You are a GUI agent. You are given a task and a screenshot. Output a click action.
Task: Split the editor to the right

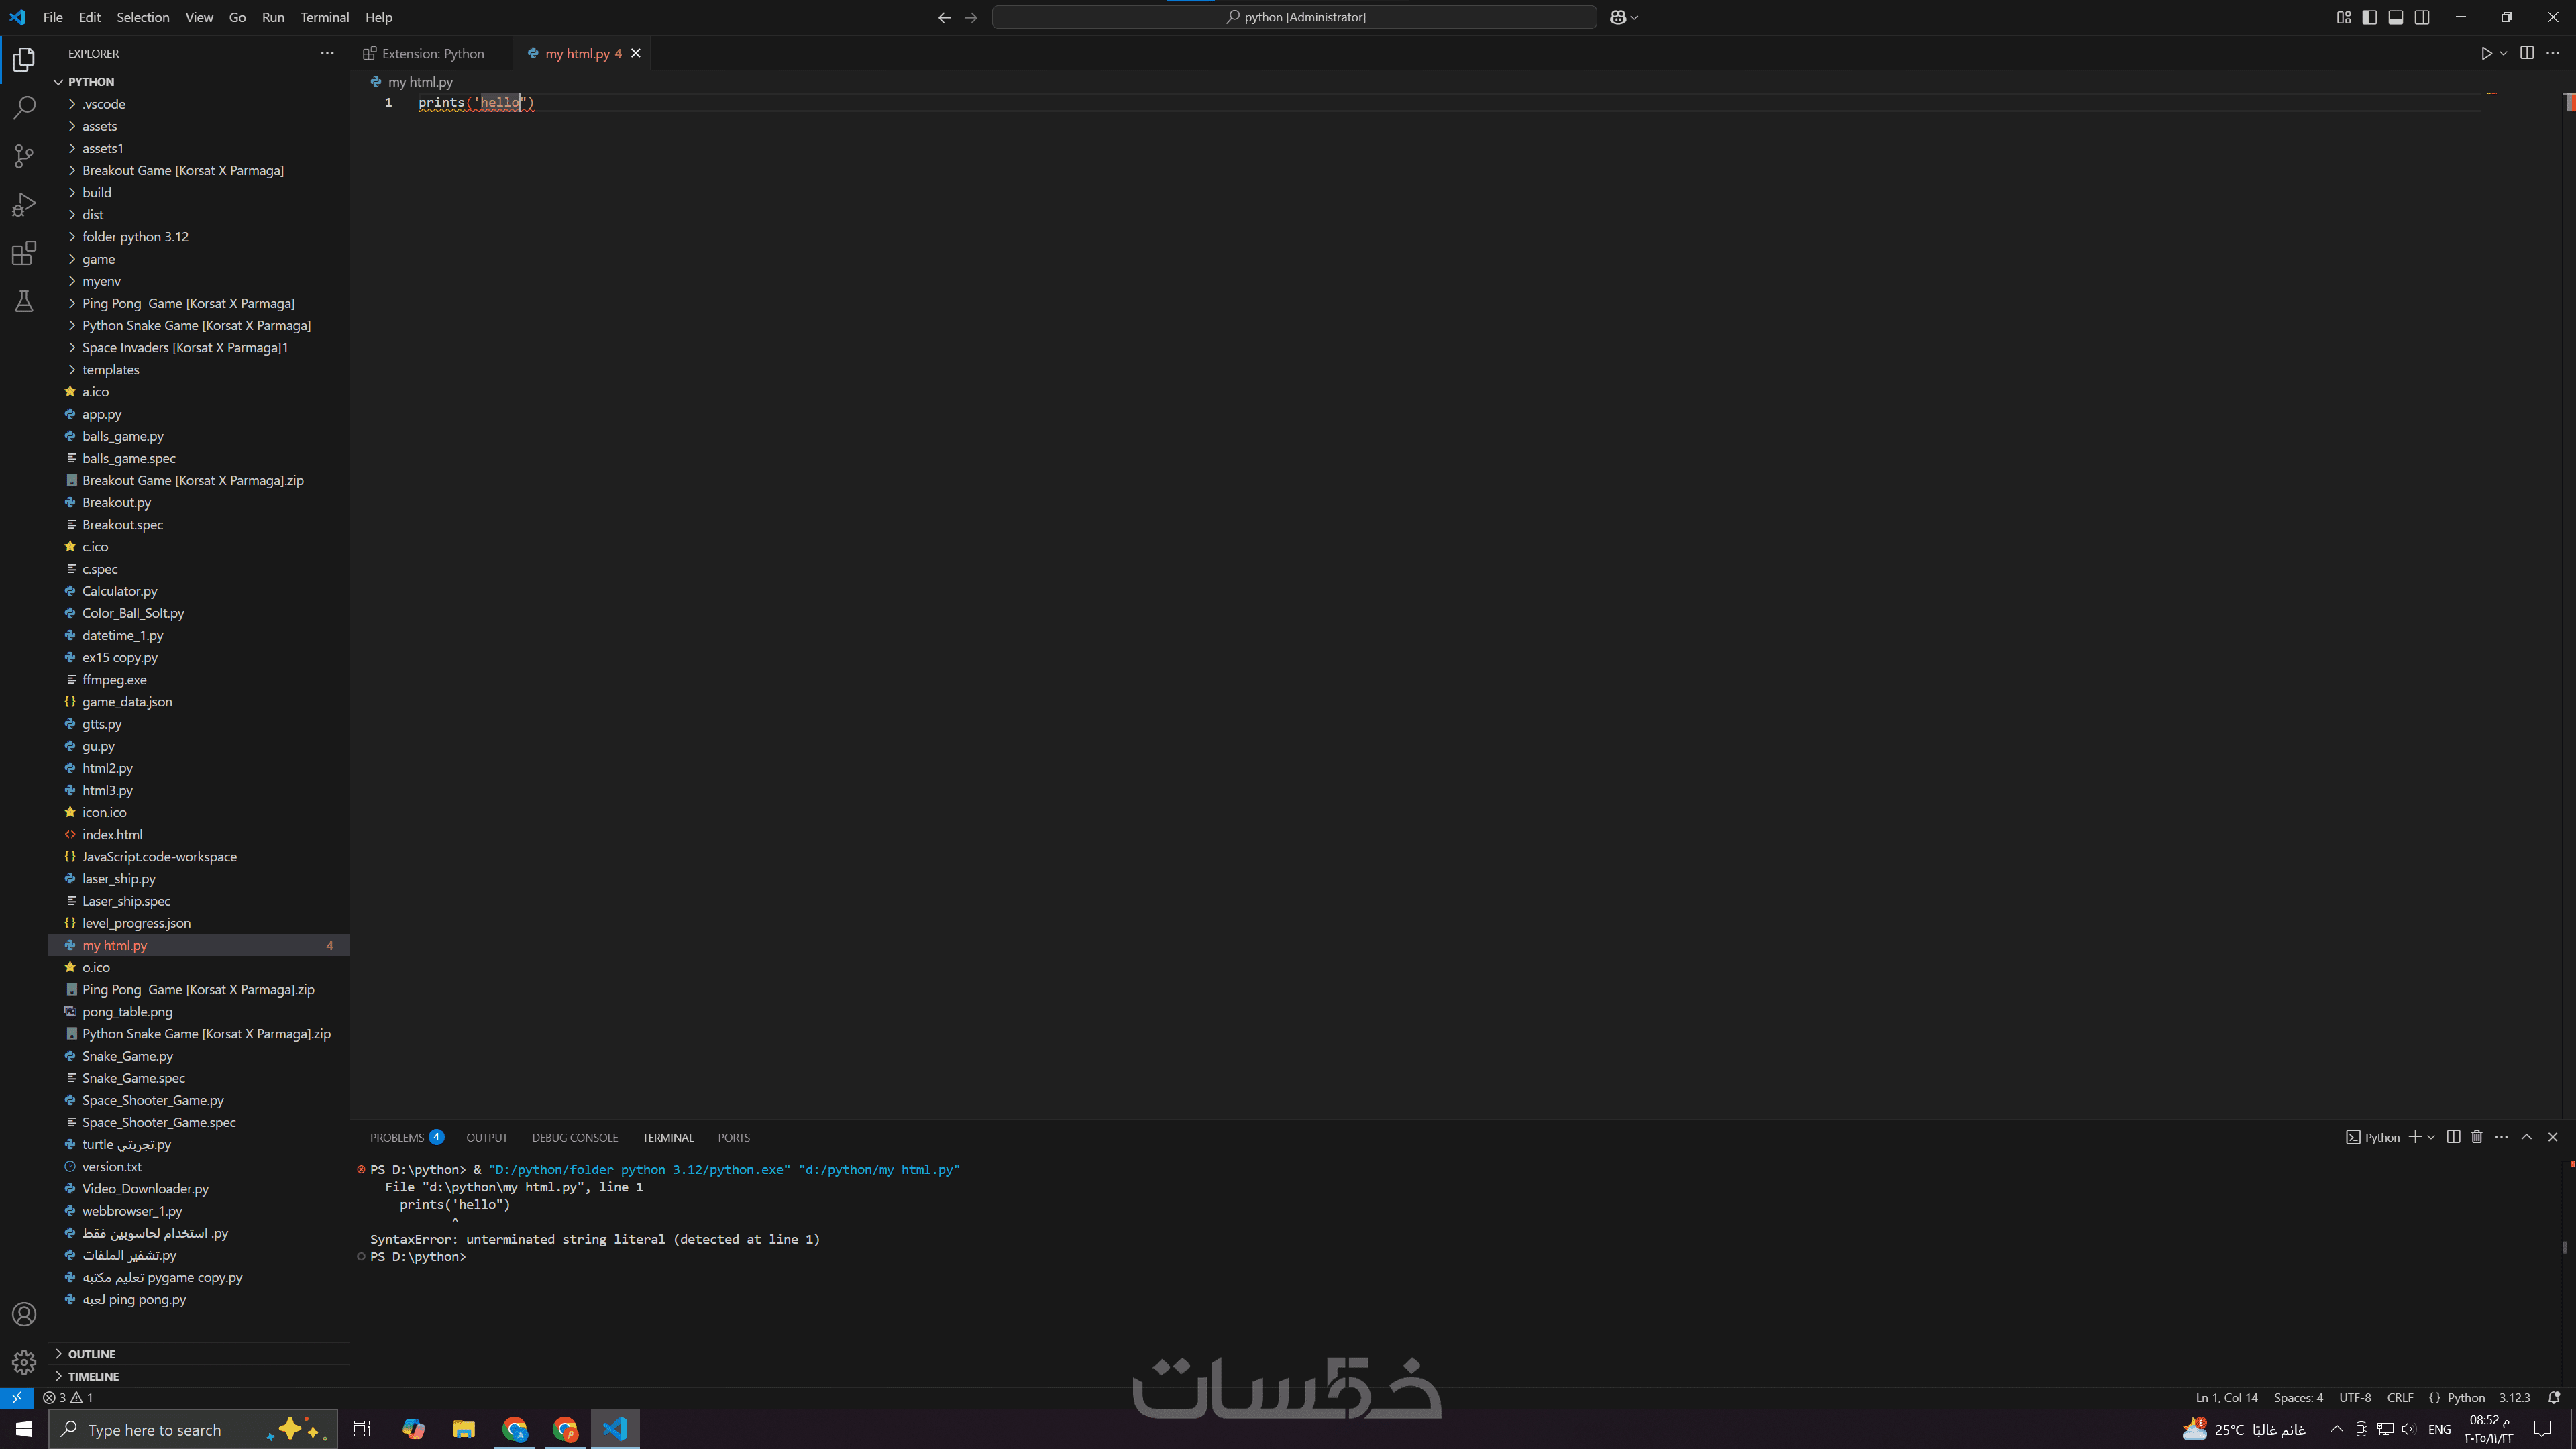point(2527,53)
